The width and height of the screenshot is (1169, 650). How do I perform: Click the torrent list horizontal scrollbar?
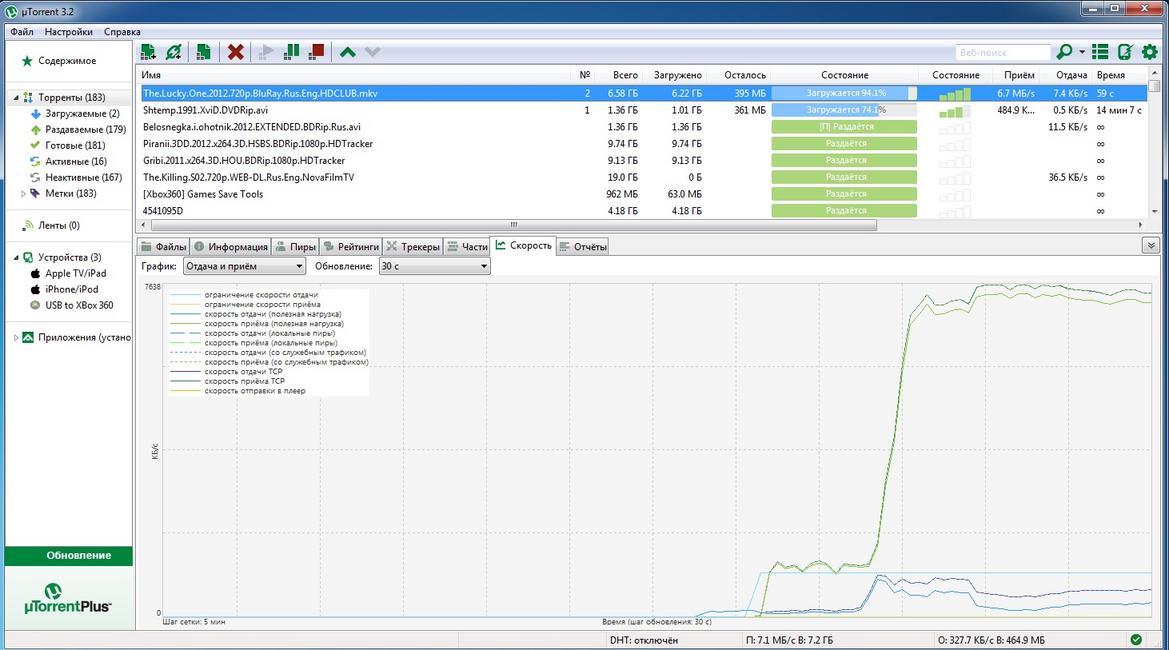[513, 224]
